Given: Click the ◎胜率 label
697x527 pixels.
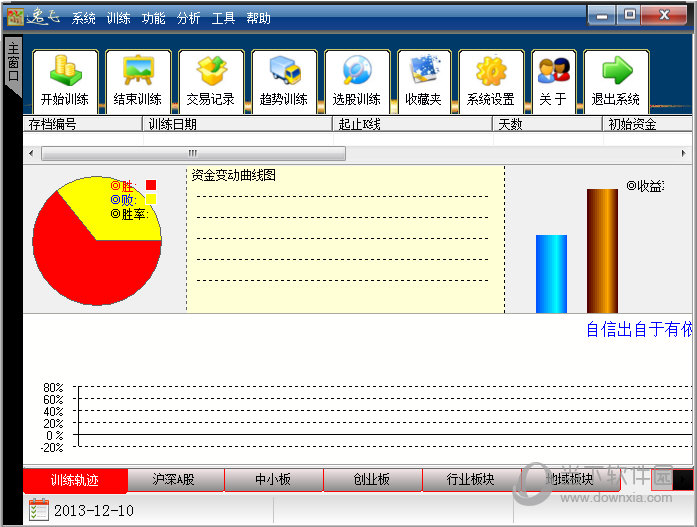Looking at the screenshot, I should [129, 214].
